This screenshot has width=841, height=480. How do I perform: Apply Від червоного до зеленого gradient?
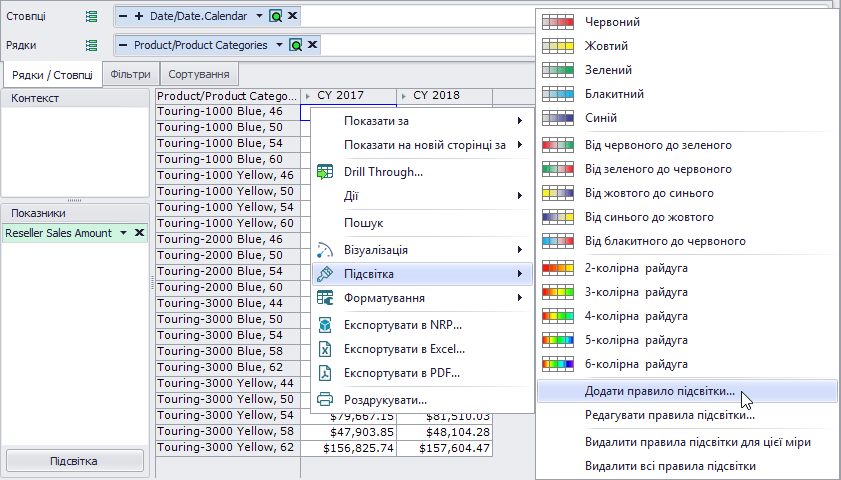pyautogui.click(x=687, y=145)
